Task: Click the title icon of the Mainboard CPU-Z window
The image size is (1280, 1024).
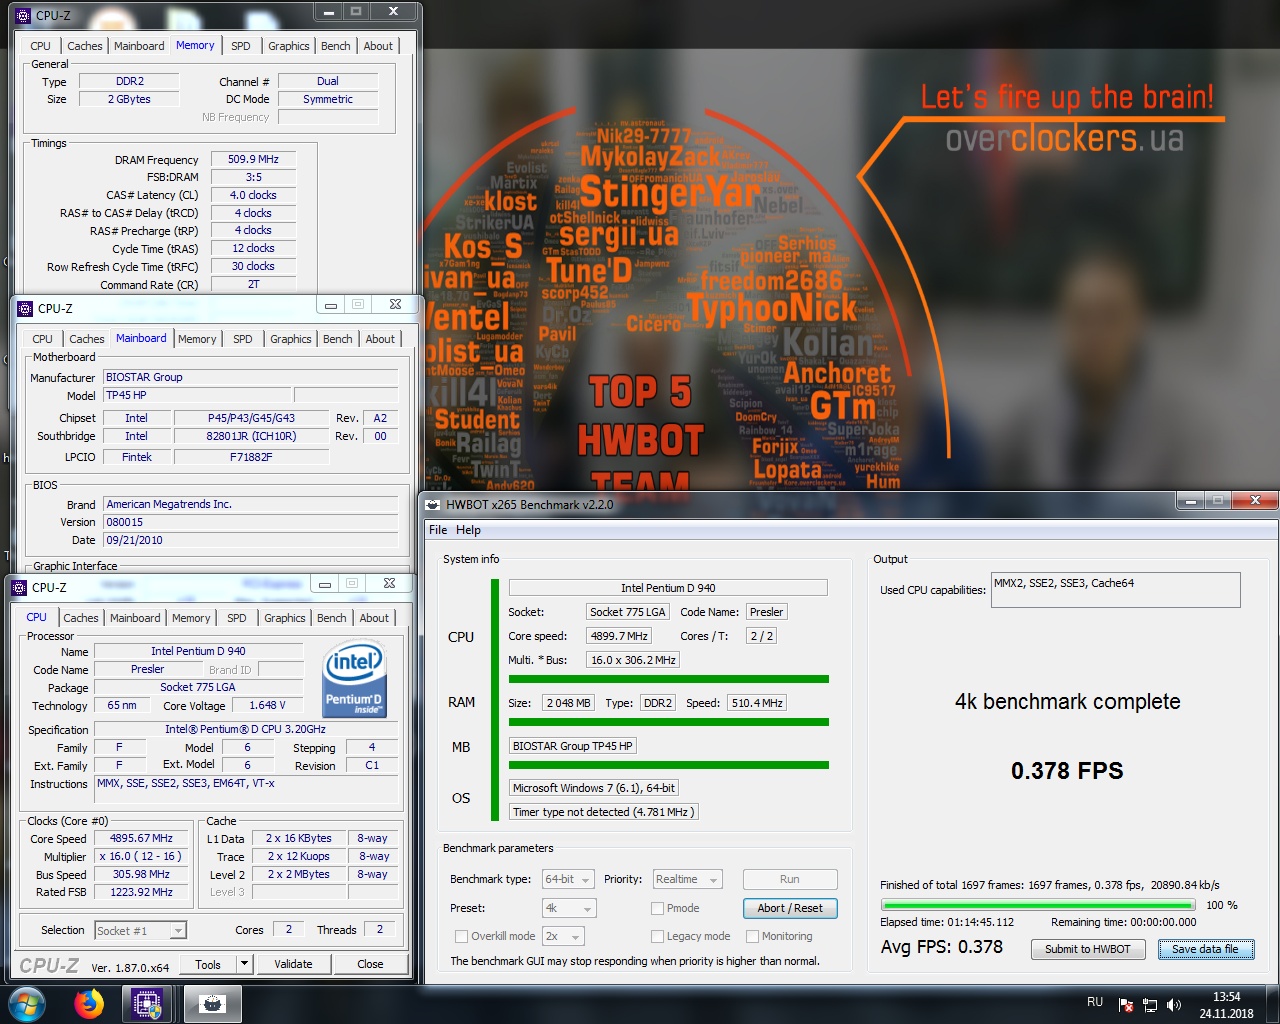Action: 25,308
